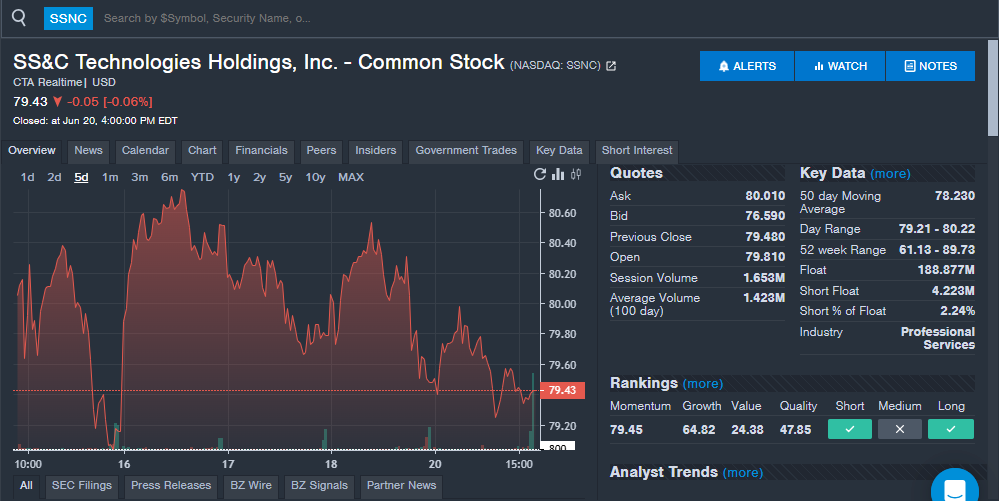Click the Rankings (more) link
The height and width of the screenshot is (501, 999).
(x=703, y=384)
